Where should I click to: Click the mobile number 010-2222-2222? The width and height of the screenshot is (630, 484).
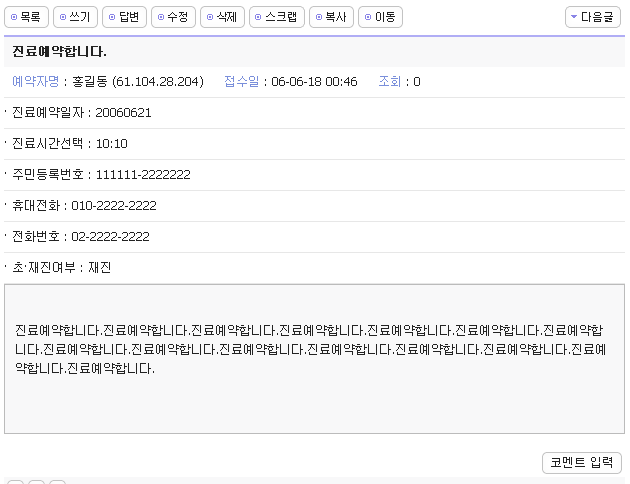113,205
